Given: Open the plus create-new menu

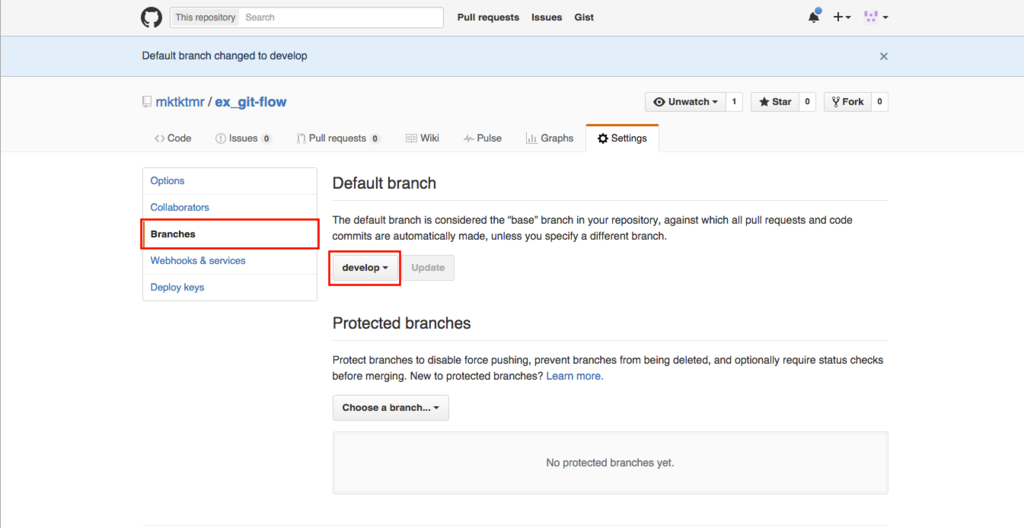Looking at the screenshot, I should 842,17.
